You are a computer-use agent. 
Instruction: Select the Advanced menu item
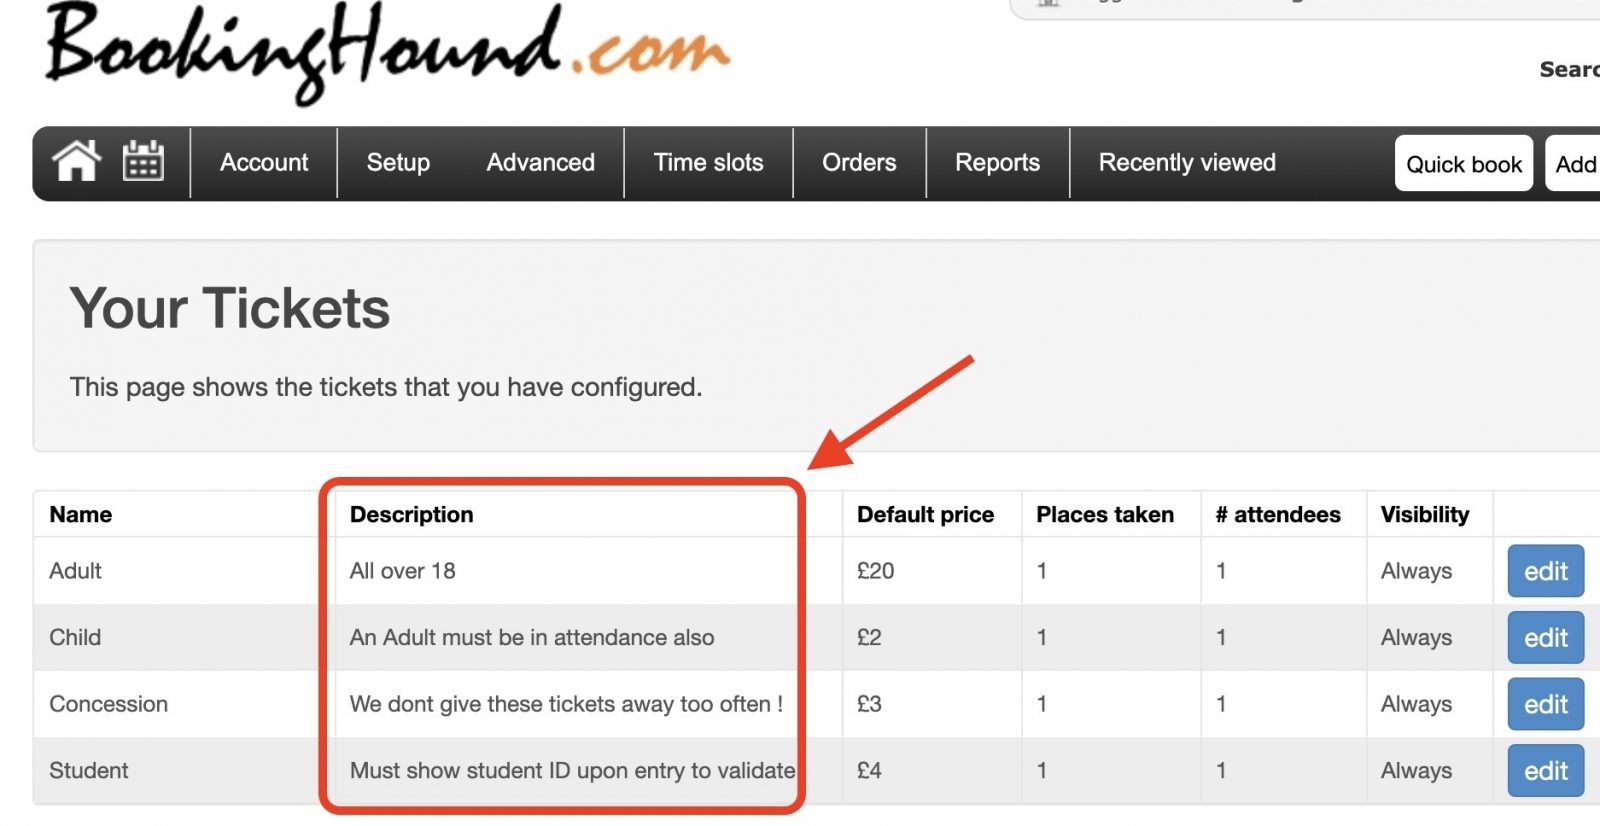click(540, 163)
